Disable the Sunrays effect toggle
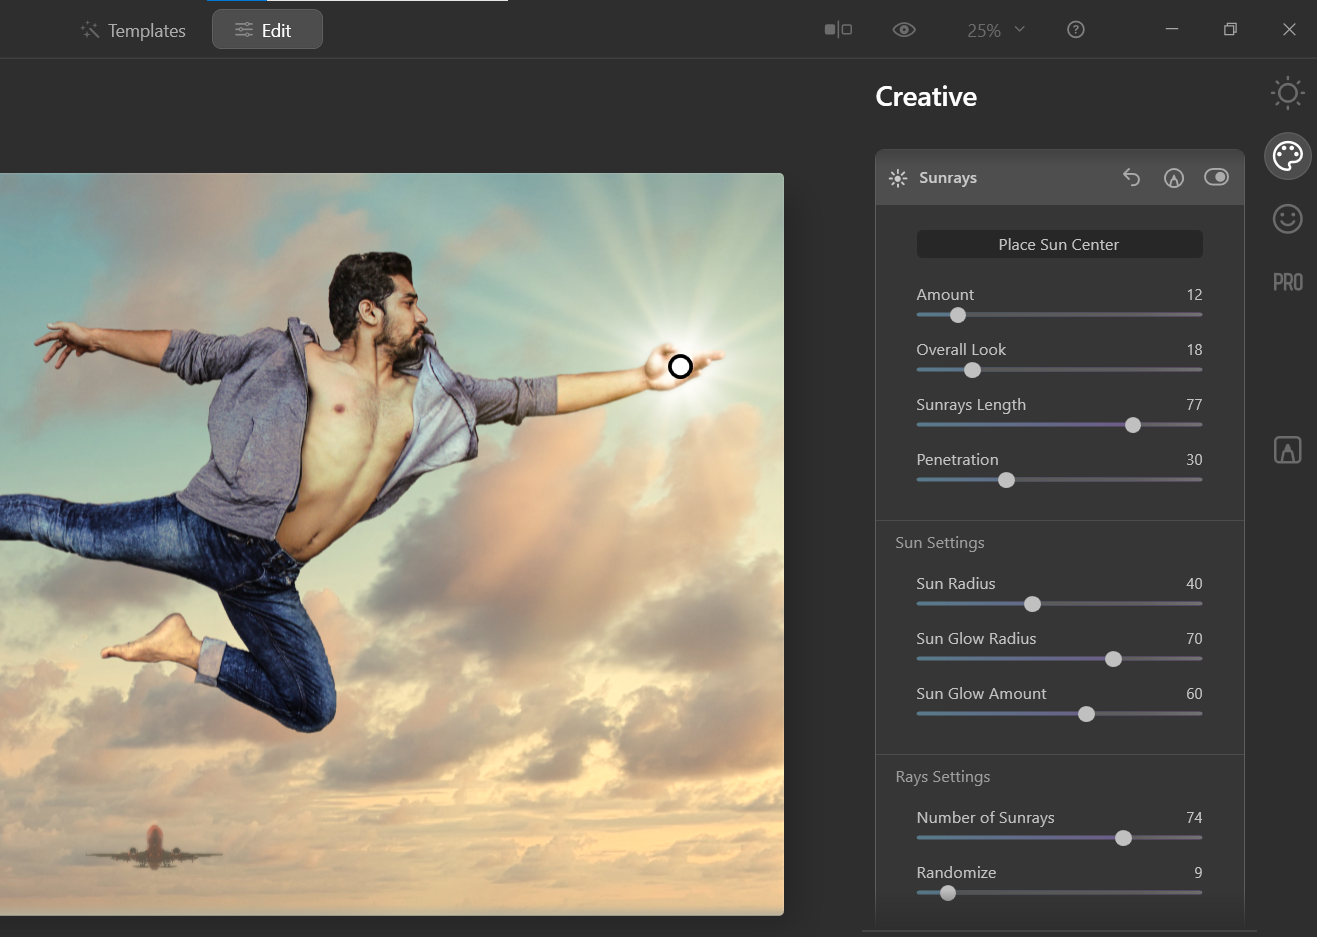Viewport: 1317px width, 937px height. (1216, 177)
